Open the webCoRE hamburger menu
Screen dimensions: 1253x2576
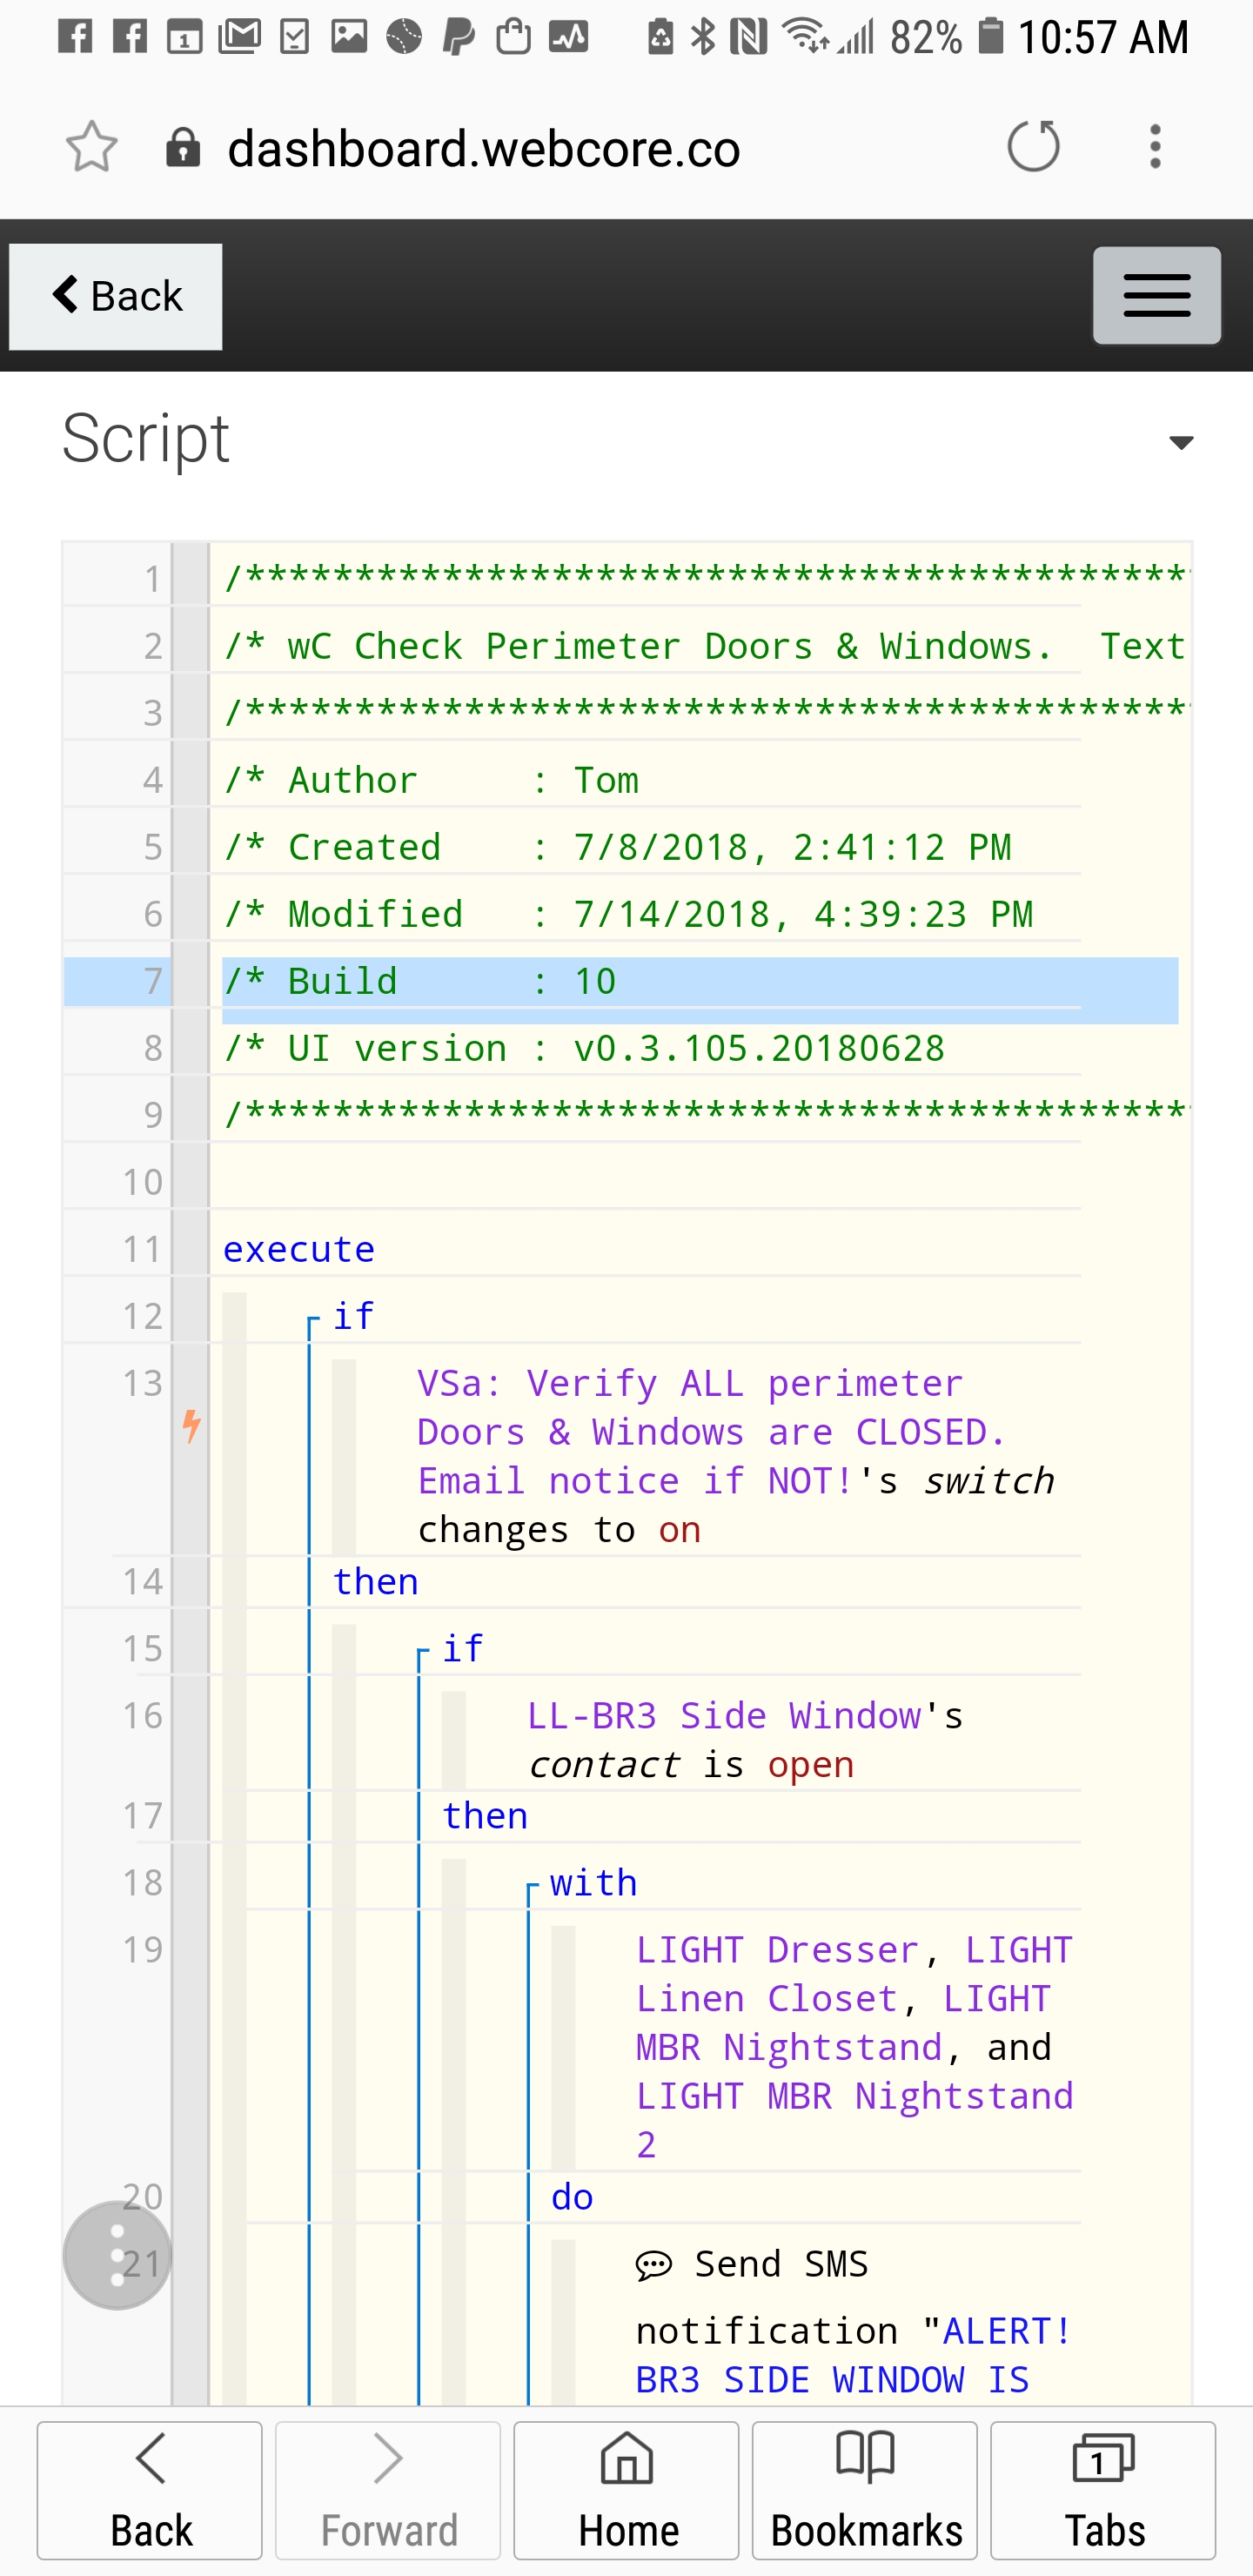click(x=1156, y=296)
